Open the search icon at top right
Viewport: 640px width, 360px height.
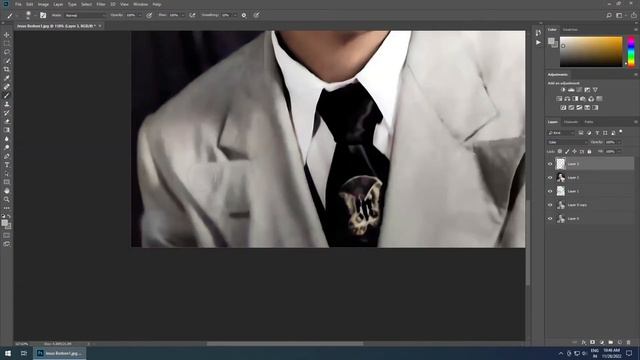[609, 15]
